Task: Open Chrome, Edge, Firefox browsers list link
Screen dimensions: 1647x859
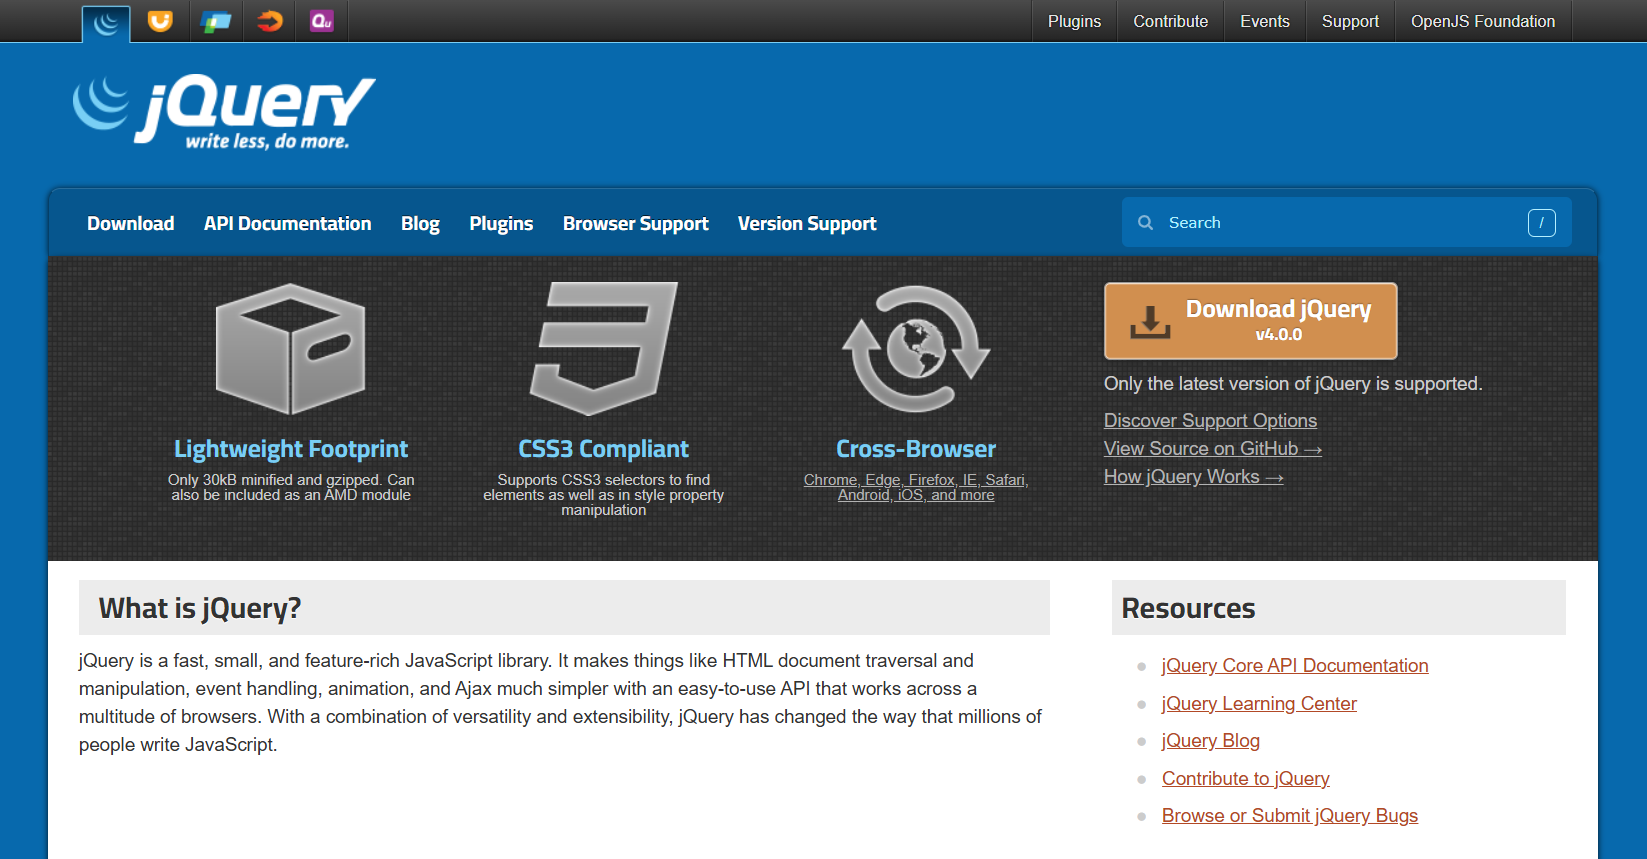Action: 916,487
